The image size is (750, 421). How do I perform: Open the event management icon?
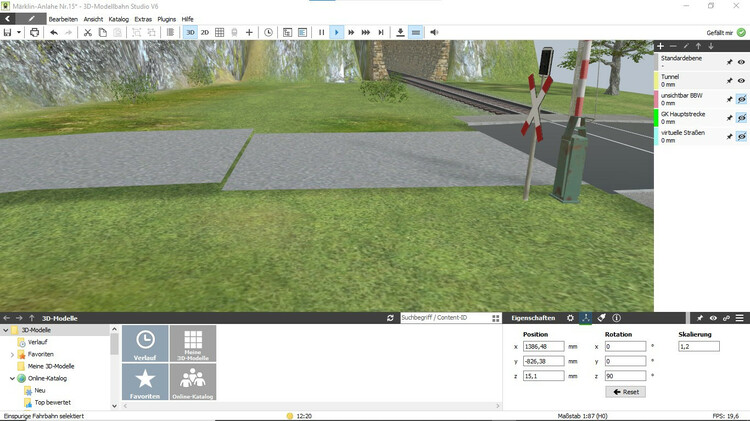point(287,33)
